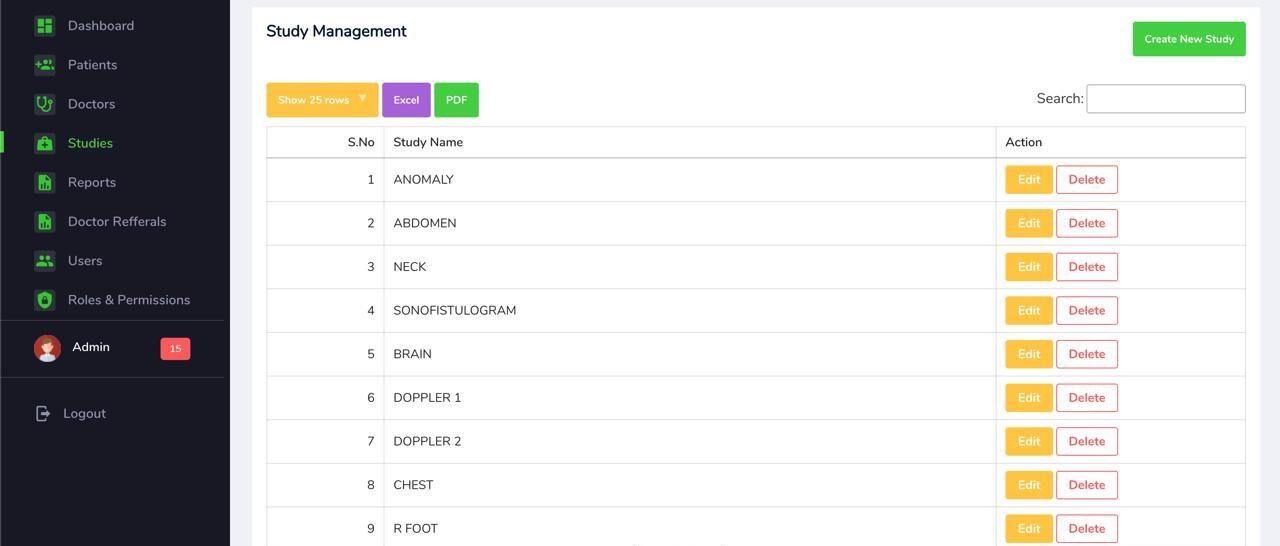The image size is (1280, 546).
Task: Click the Dashboard grid icon in sidebar
Action: [44, 26]
